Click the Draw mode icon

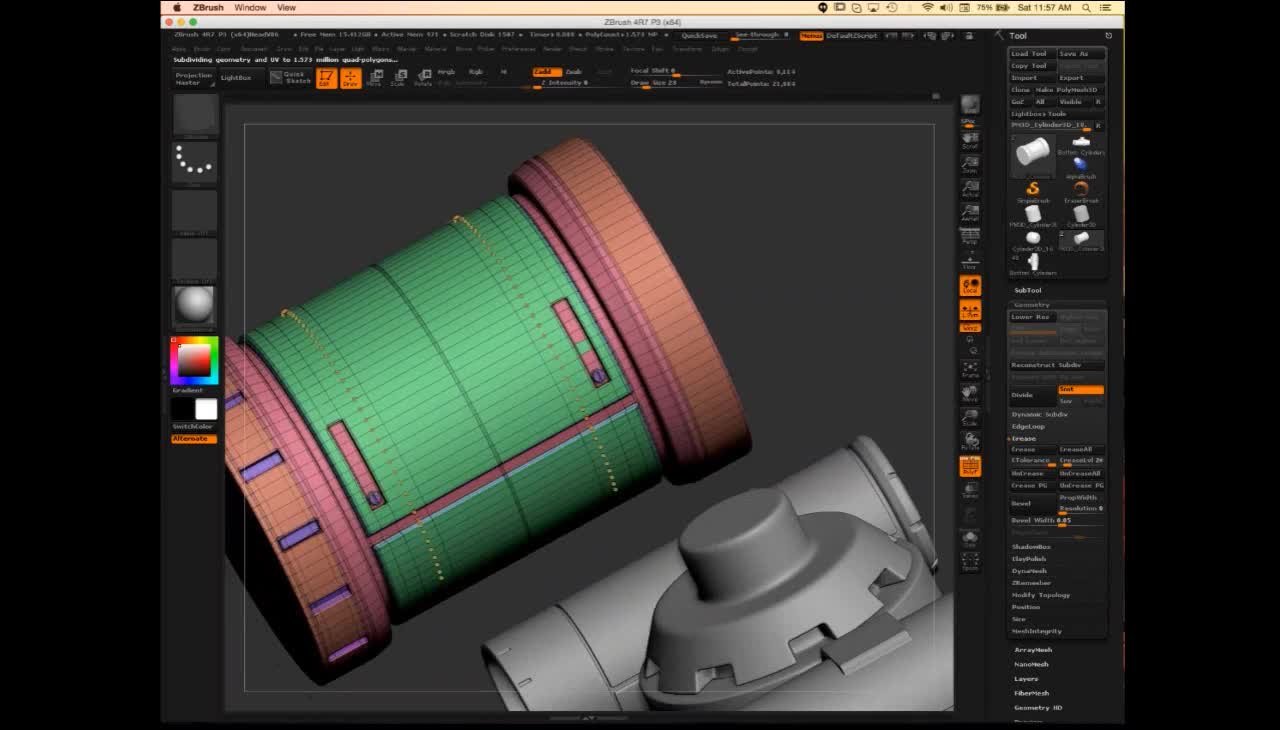pyautogui.click(x=350, y=78)
